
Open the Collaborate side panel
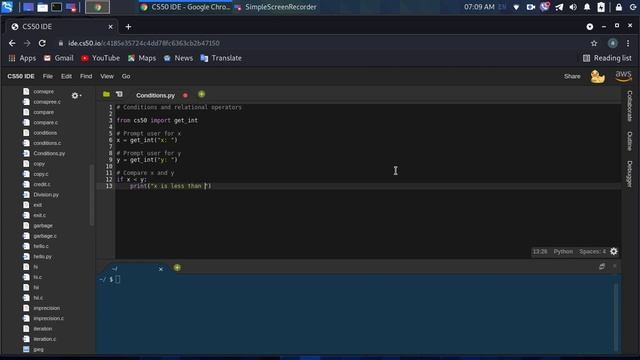point(629,106)
